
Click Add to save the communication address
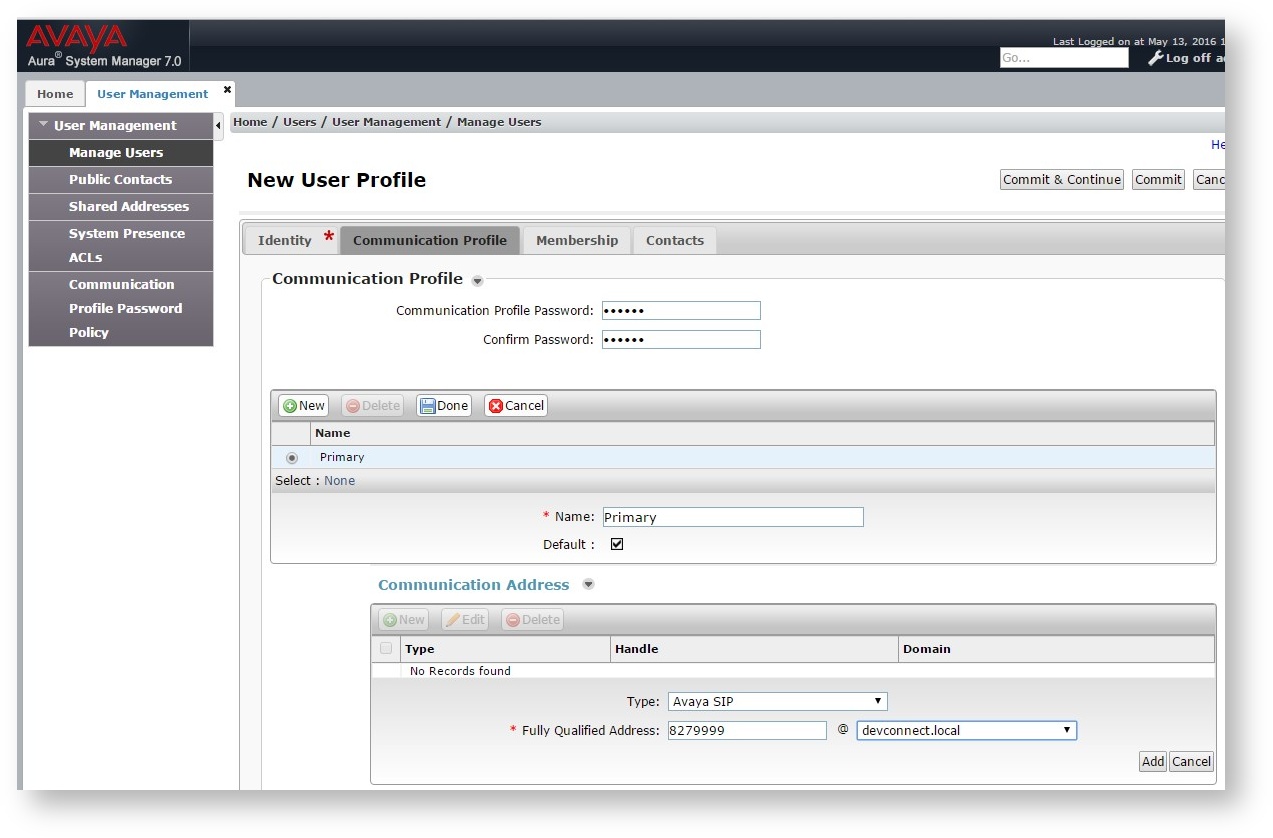tap(1152, 762)
